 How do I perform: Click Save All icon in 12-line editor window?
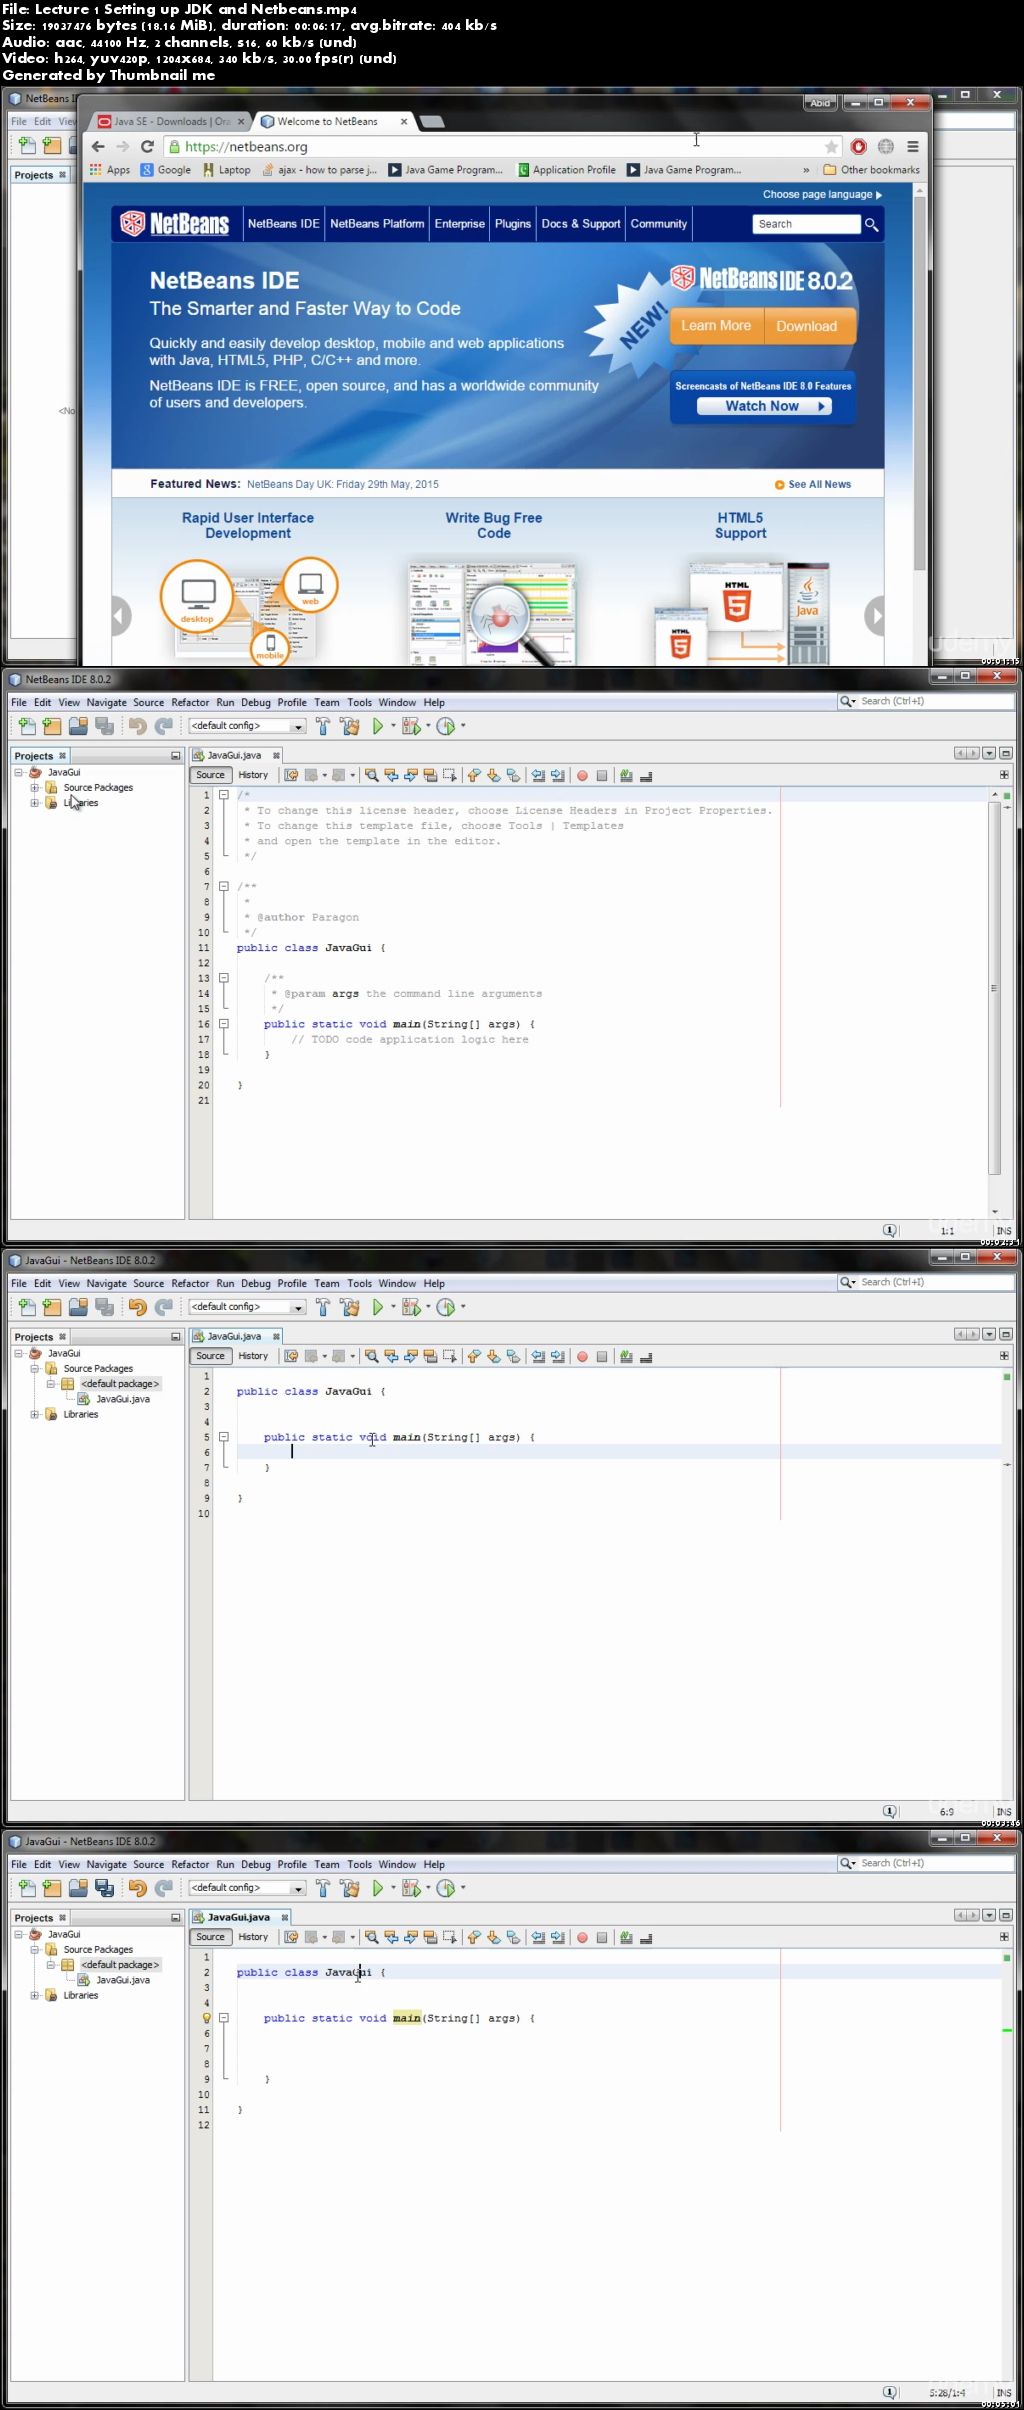pyautogui.click(x=104, y=1888)
